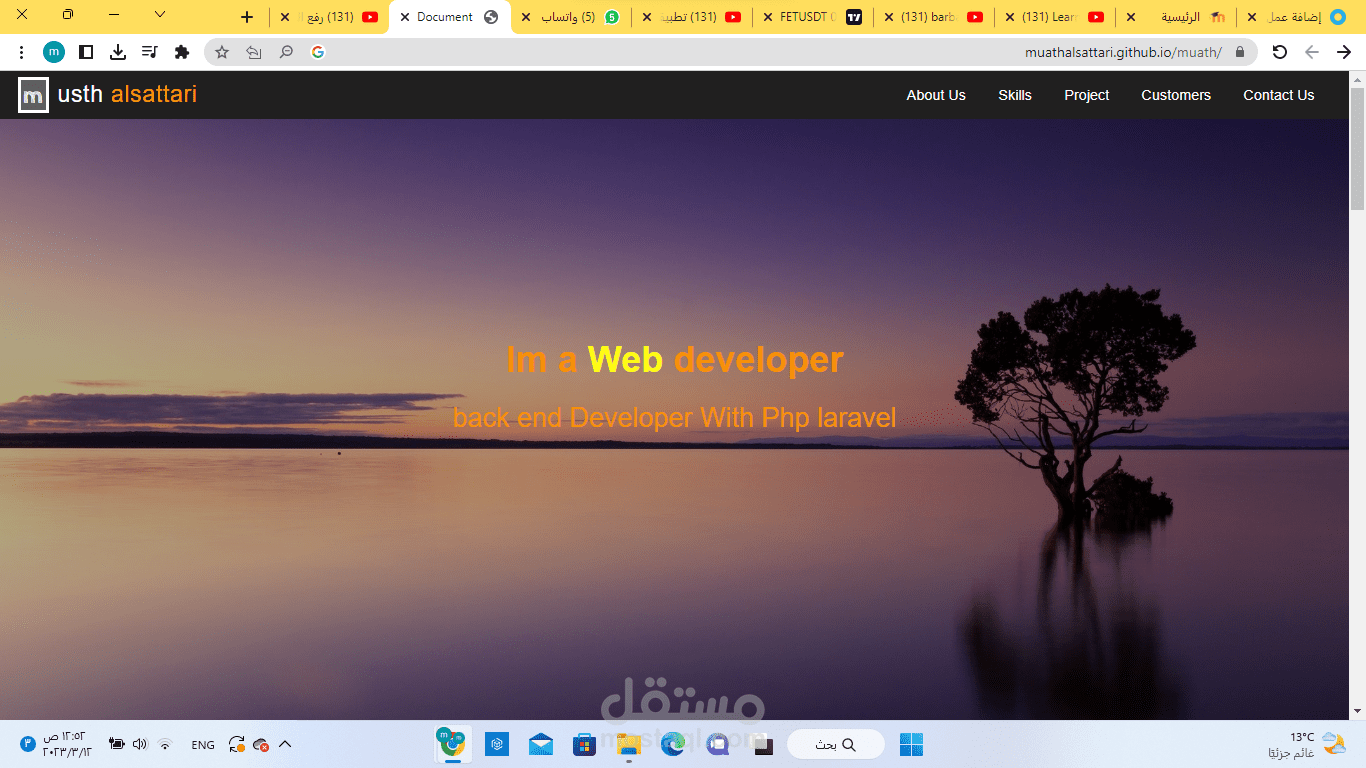Open the zoom magnifier icon in address bar
1366x768 pixels.
tap(286, 52)
